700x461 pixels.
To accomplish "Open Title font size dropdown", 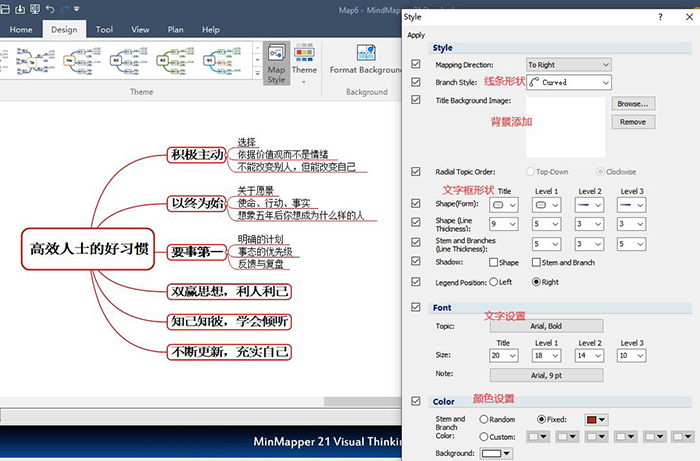I will tap(504, 356).
